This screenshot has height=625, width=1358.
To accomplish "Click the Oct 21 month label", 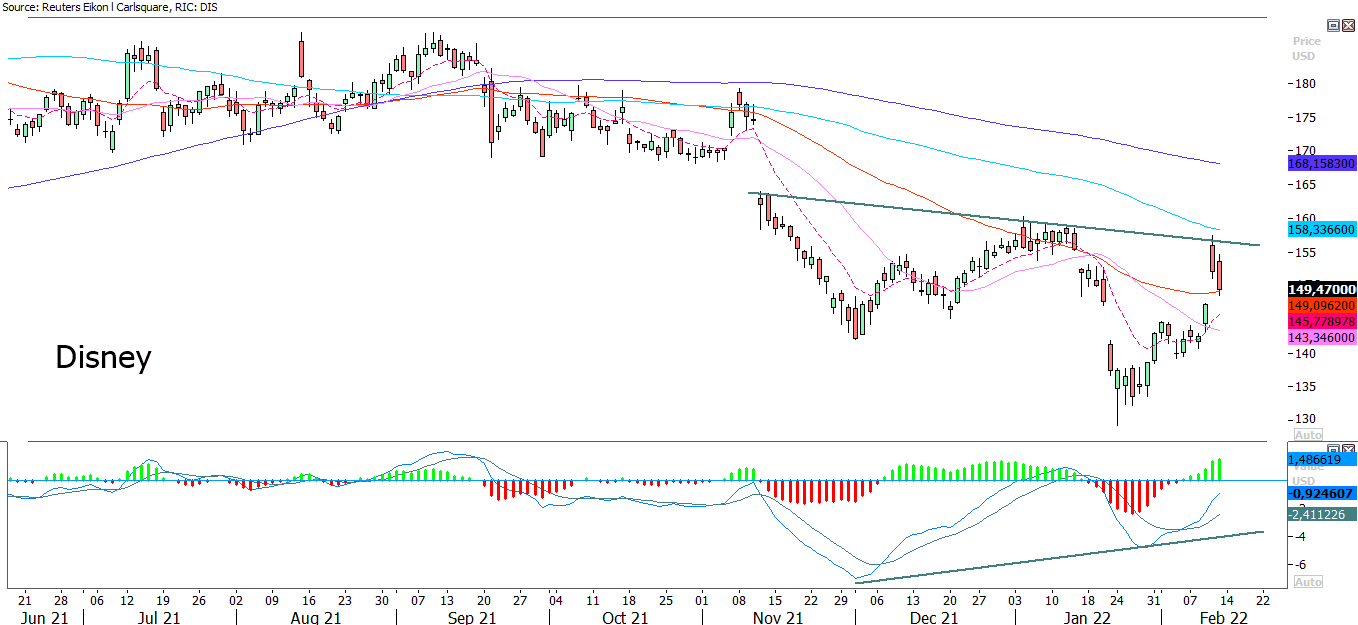I will pyautogui.click(x=624, y=618).
